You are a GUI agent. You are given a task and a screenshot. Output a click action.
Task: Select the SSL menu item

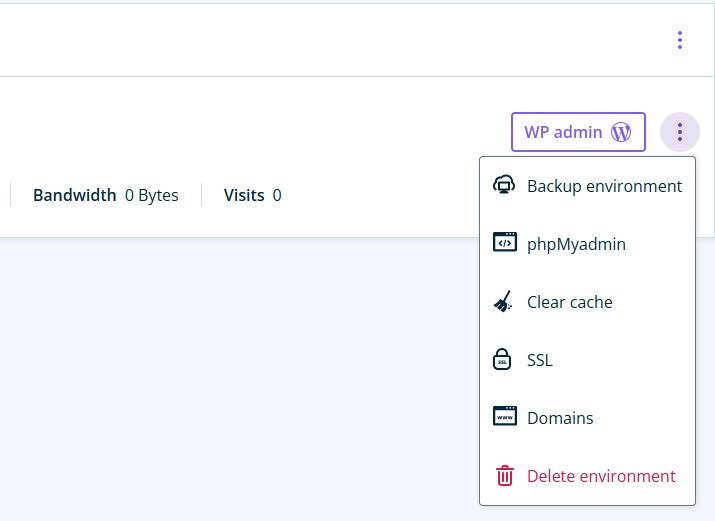[587, 360]
